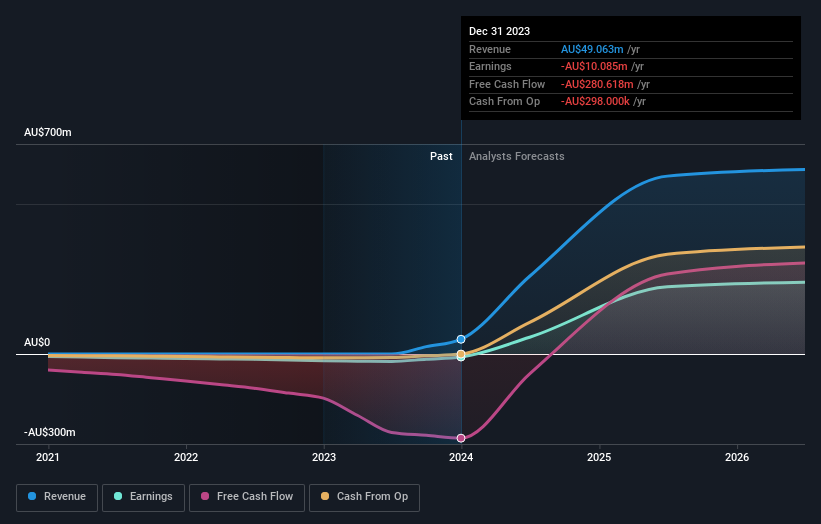The image size is (821, 524).
Task: Click the orange Cash From Op data point at 2024
Action: [x=461, y=354]
